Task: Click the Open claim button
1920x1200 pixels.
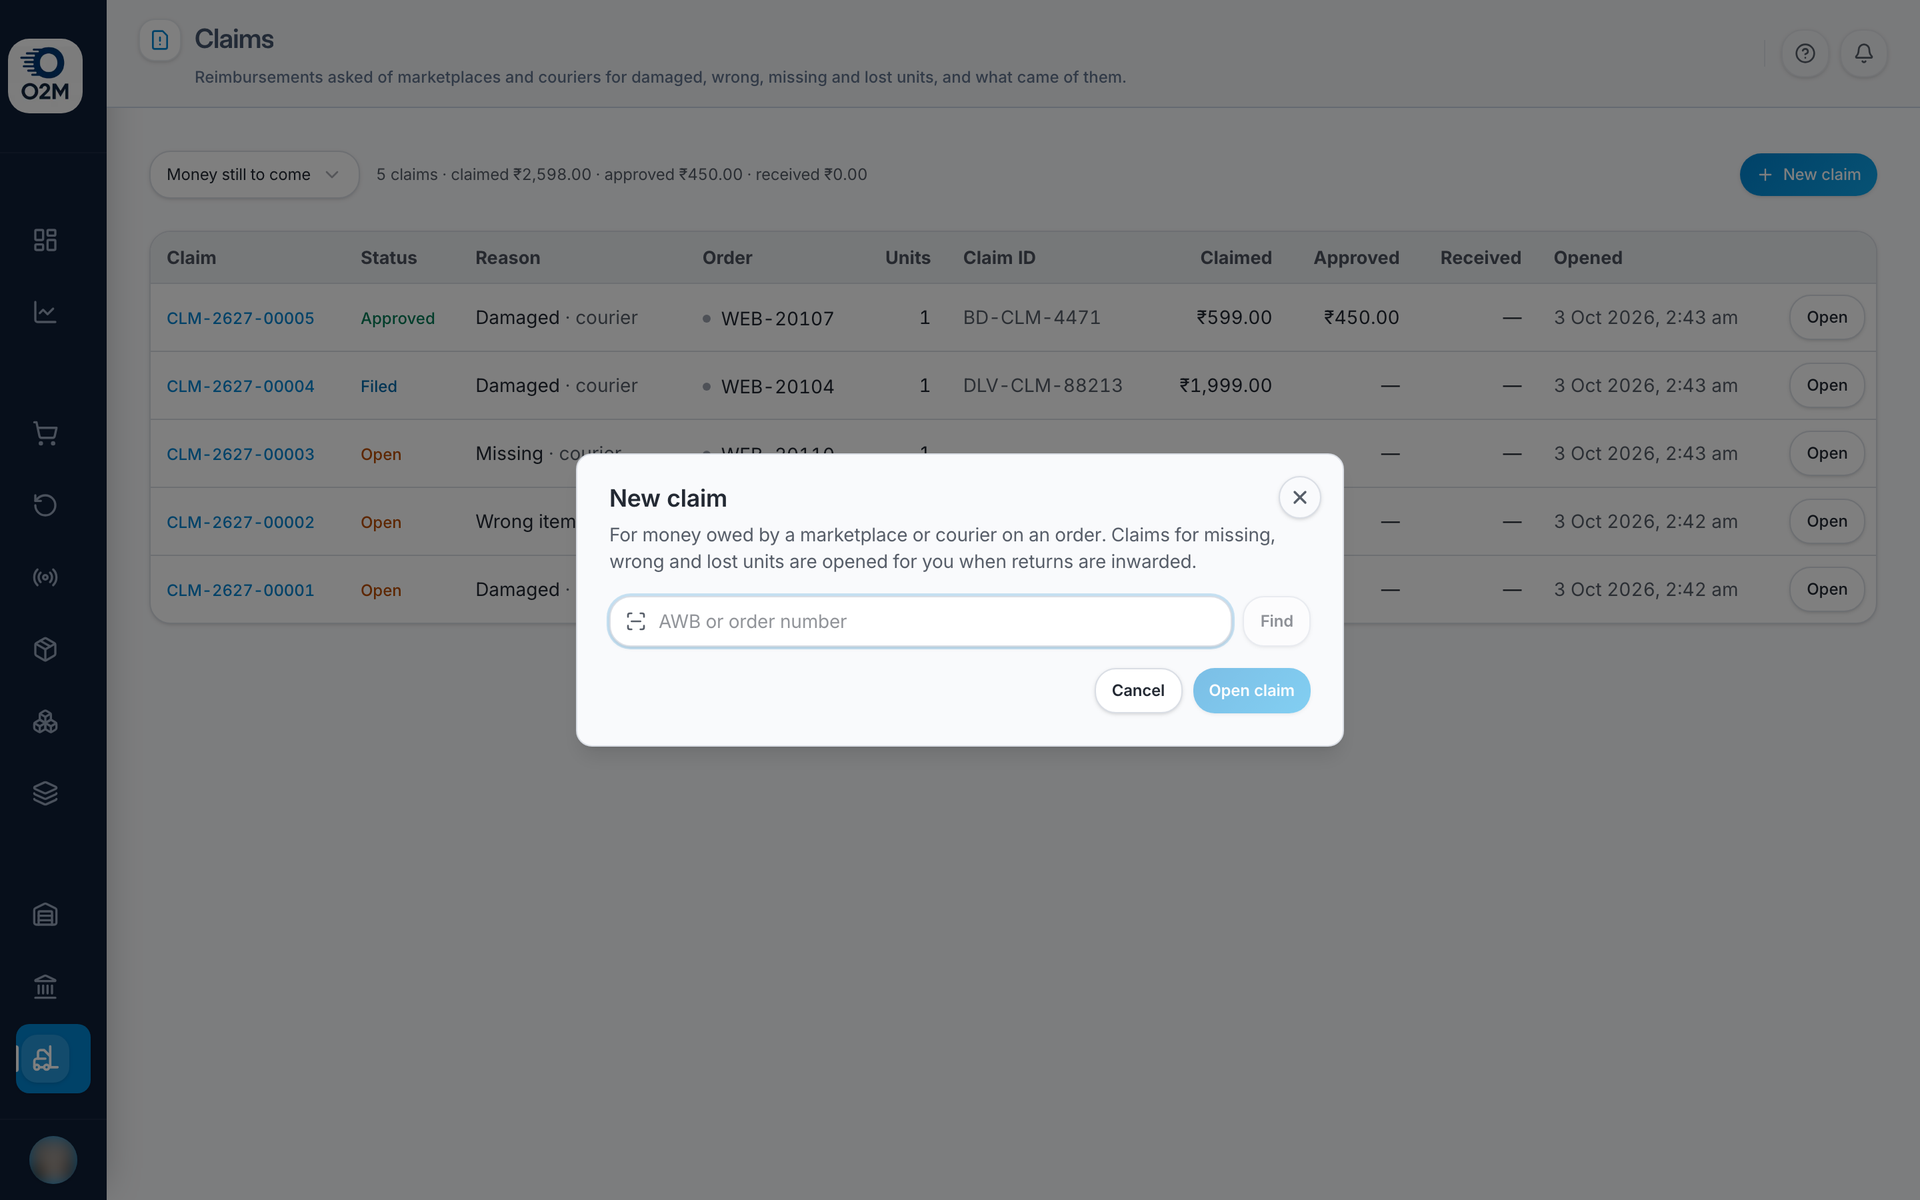Action: point(1251,691)
